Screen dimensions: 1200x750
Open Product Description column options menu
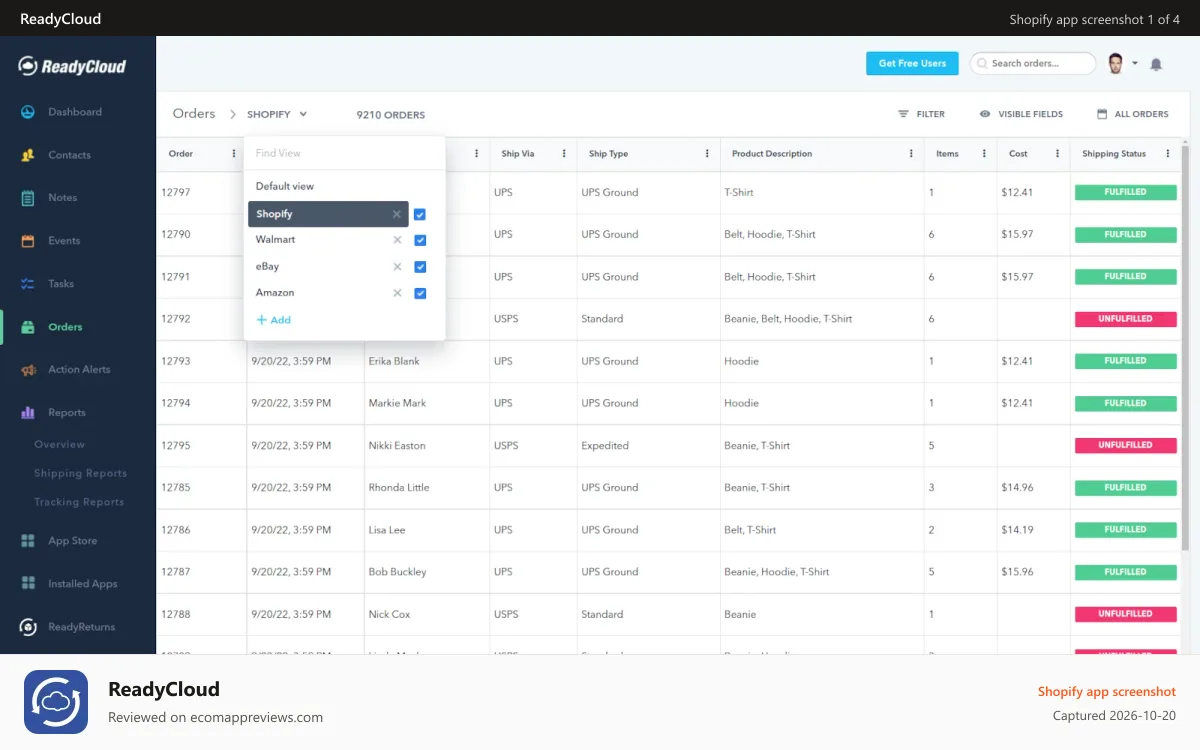[911, 154]
